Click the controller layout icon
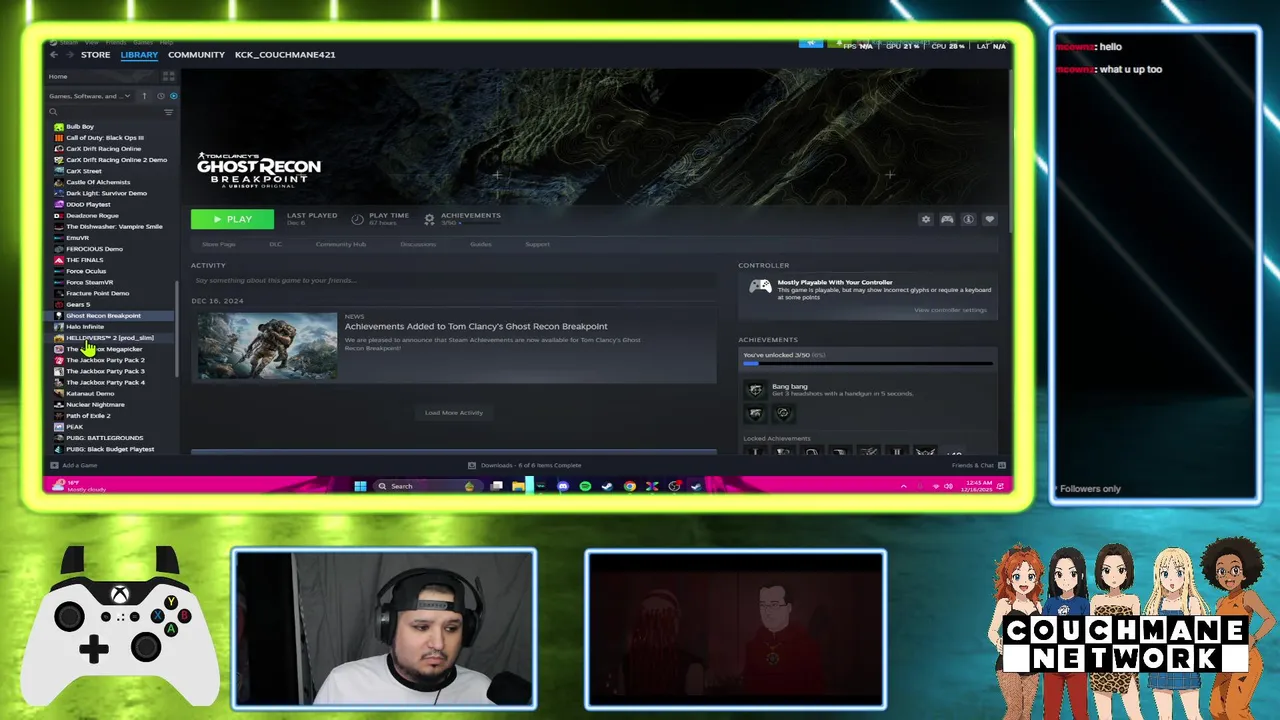The height and width of the screenshot is (720, 1280). pos(947,219)
